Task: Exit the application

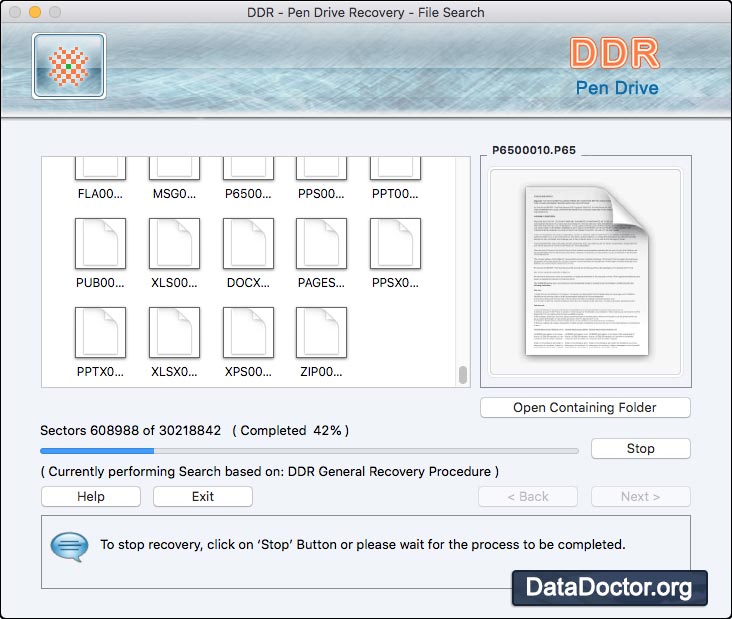Action: click(x=203, y=497)
